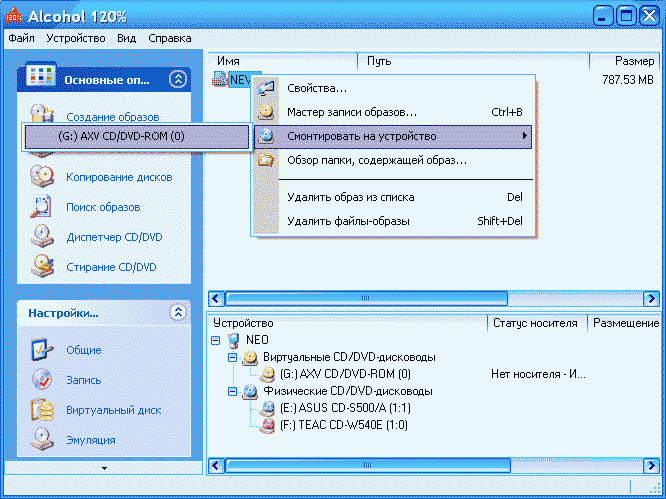Collapse the Настройки panel
The width and height of the screenshot is (666, 499).
point(178,313)
